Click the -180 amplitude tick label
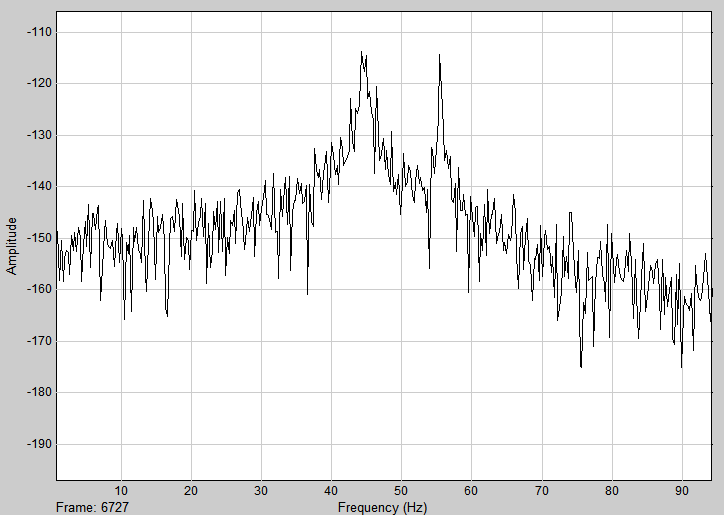Screen dimensions: 724x515 pyautogui.click(x=39, y=392)
